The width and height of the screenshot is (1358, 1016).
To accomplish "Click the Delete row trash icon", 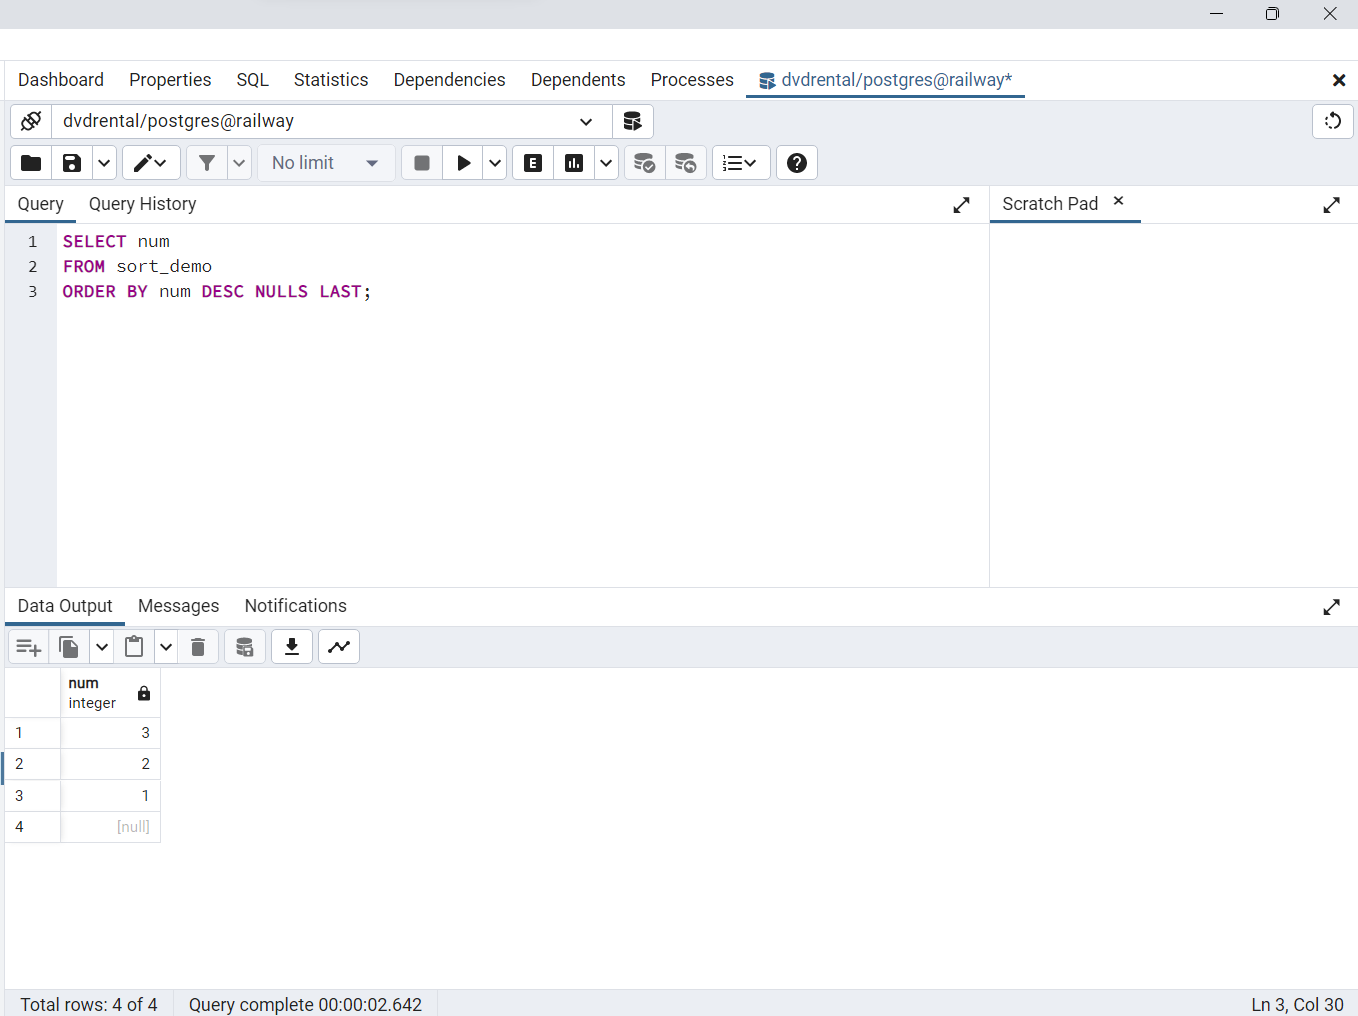I will (x=198, y=647).
